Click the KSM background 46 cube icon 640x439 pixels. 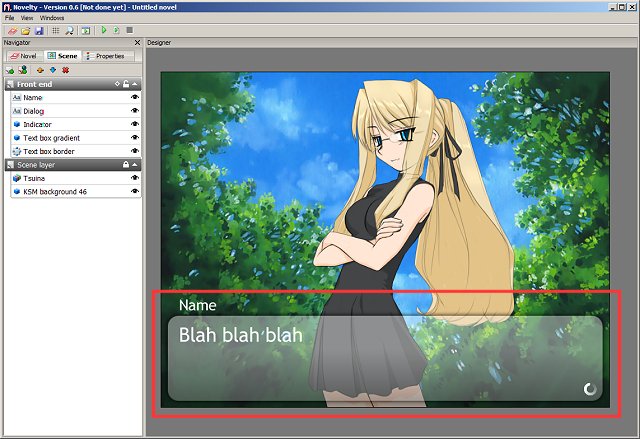pyautogui.click(x=17, y=192)
